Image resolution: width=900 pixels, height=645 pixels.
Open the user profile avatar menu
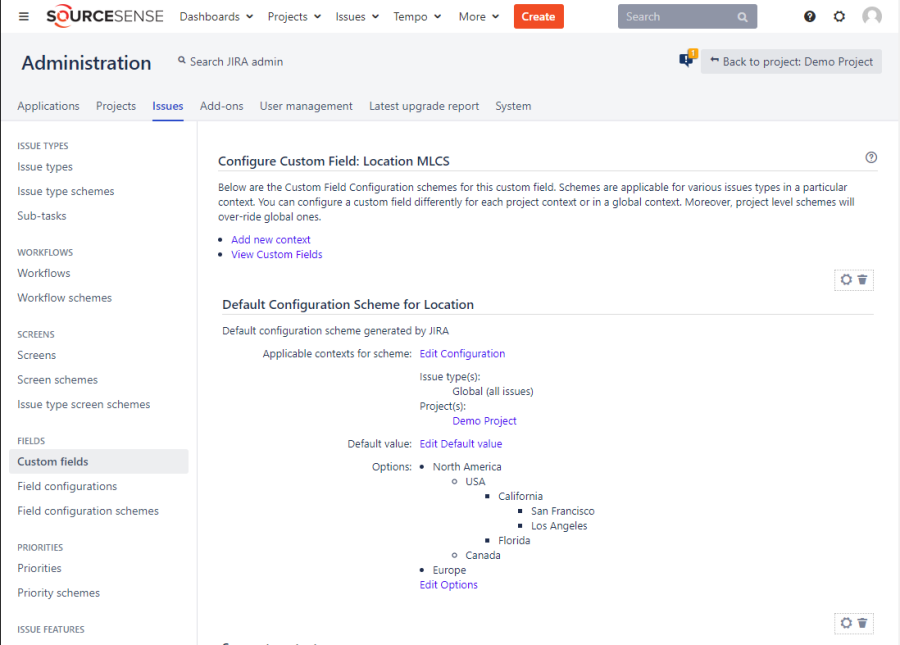tap(872, 17)
